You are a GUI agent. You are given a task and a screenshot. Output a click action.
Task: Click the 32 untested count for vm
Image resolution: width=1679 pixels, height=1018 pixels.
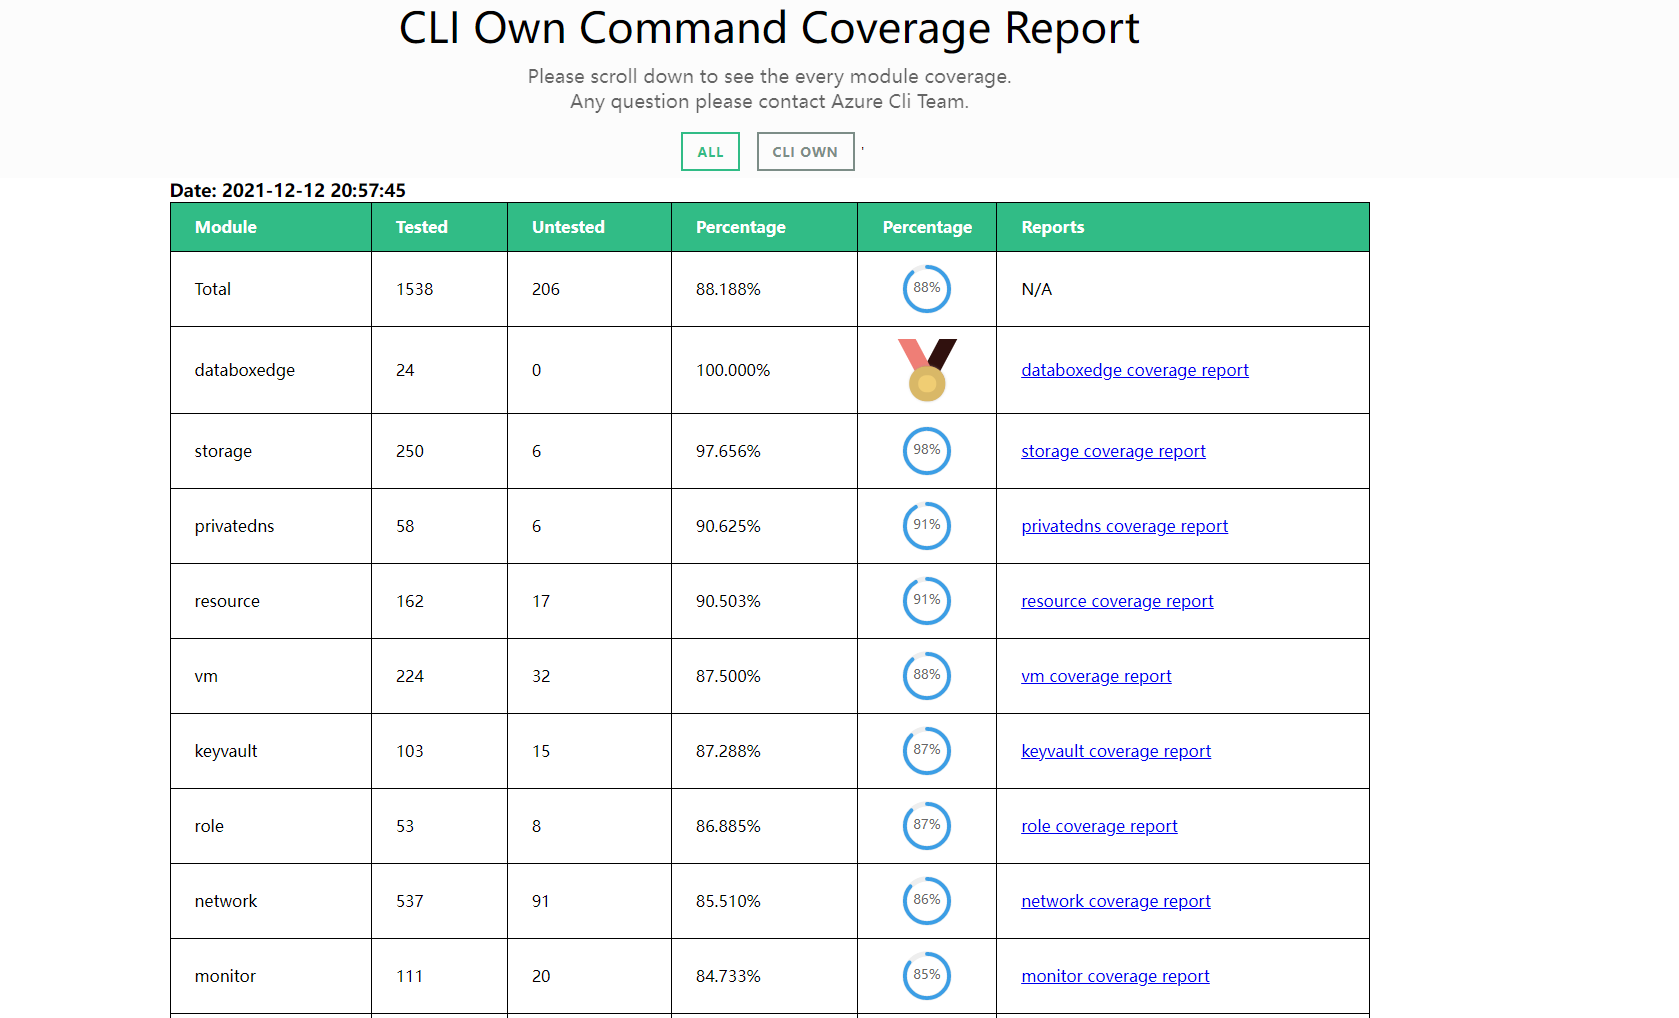[x=541, y=676]
